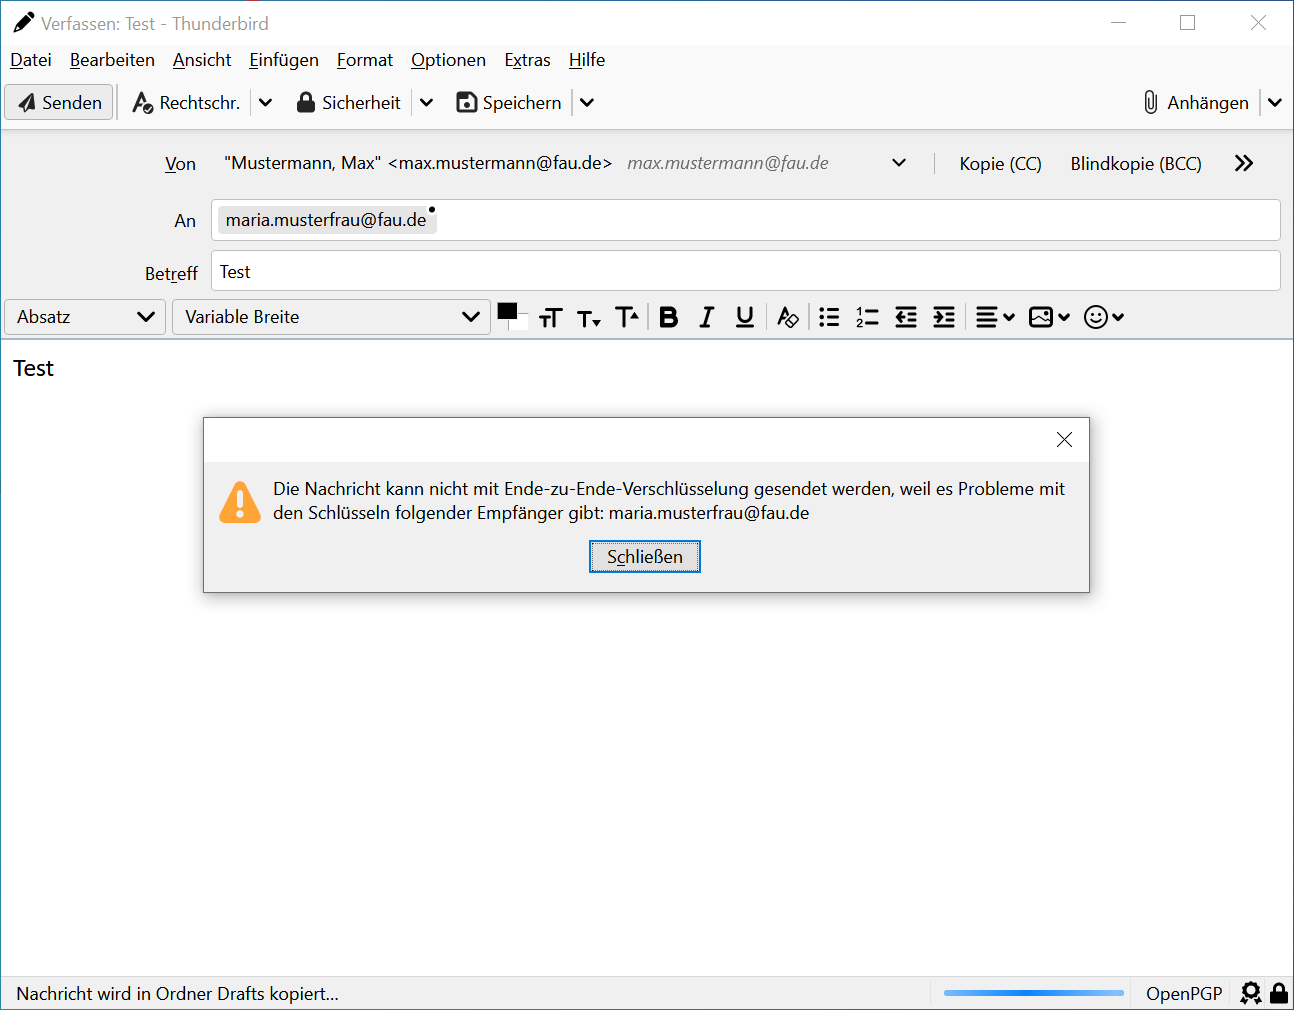Click the indent text icon

944,317
